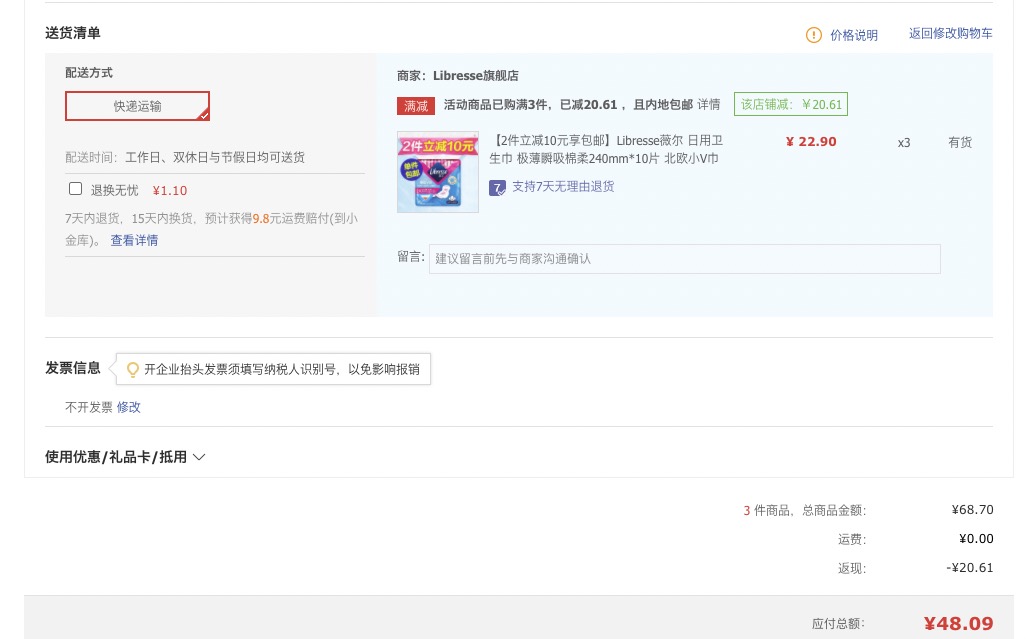Click the shipping fee ¥0.00
Image resolution: width=1027 pixels, height=639 pixels.
pos(976,538)
